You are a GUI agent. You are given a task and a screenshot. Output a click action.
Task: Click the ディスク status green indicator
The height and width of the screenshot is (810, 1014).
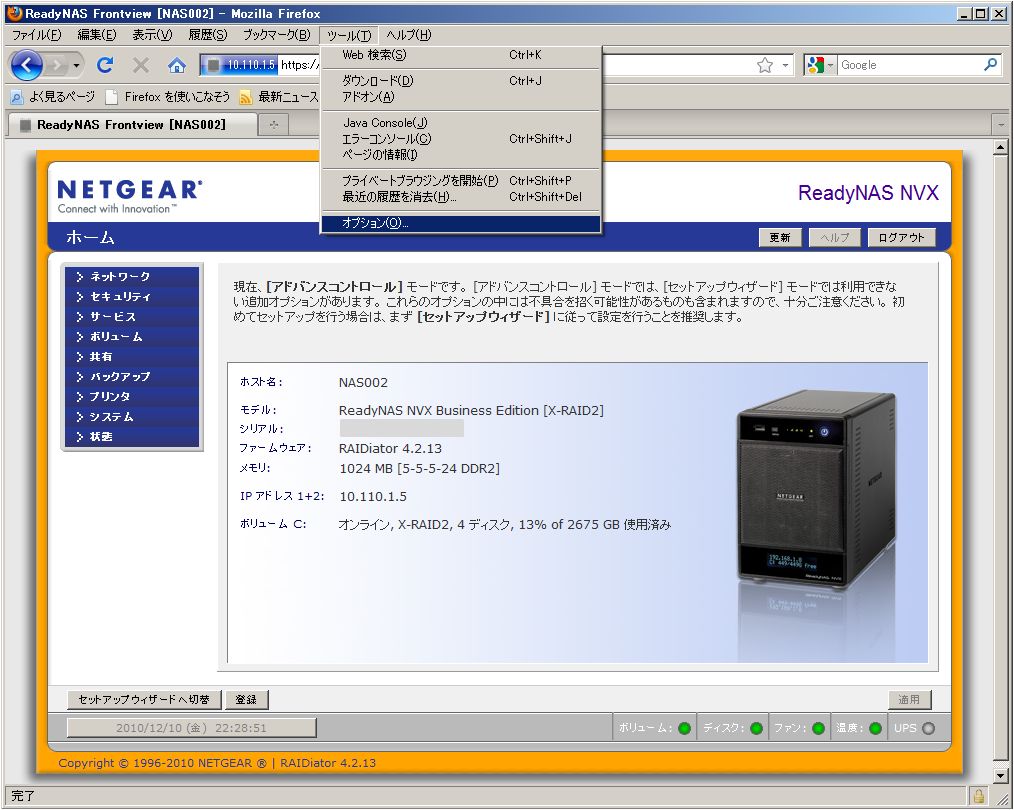tap(756, 729)
